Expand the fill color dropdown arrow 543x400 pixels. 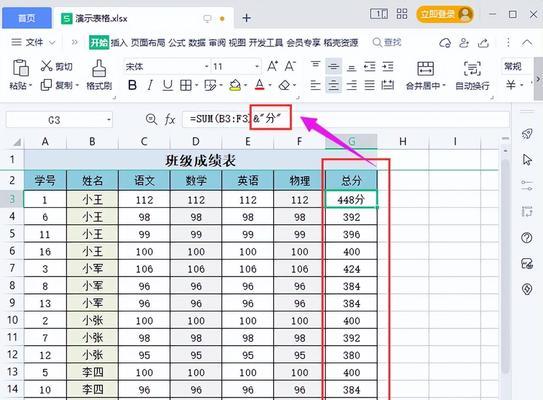point(246,85)
